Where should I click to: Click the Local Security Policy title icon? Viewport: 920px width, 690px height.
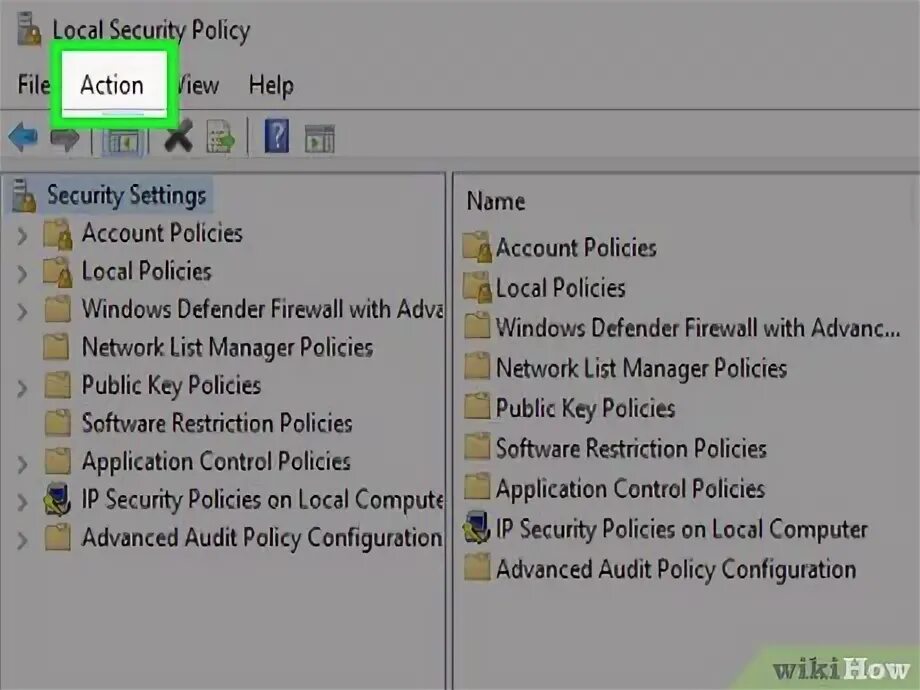(x=28, y=29)
